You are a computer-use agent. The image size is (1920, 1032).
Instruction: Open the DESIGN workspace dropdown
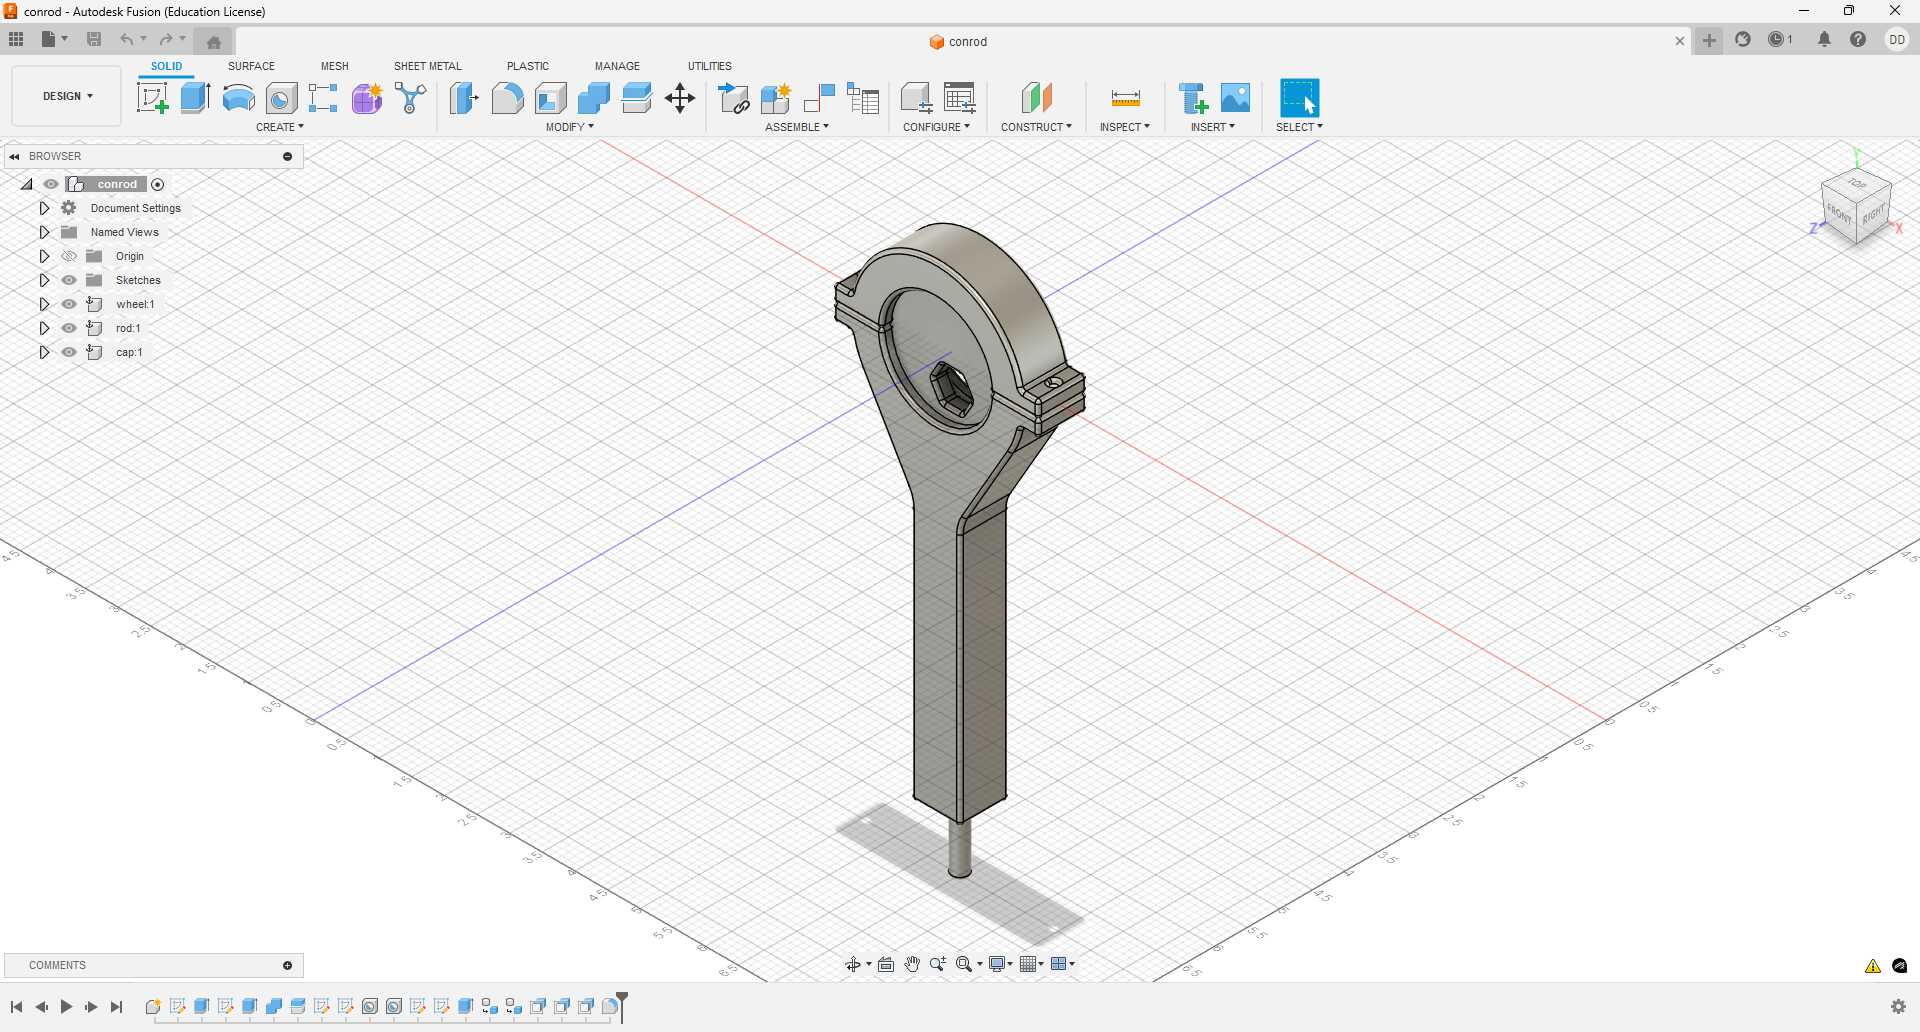pos(65,96)
